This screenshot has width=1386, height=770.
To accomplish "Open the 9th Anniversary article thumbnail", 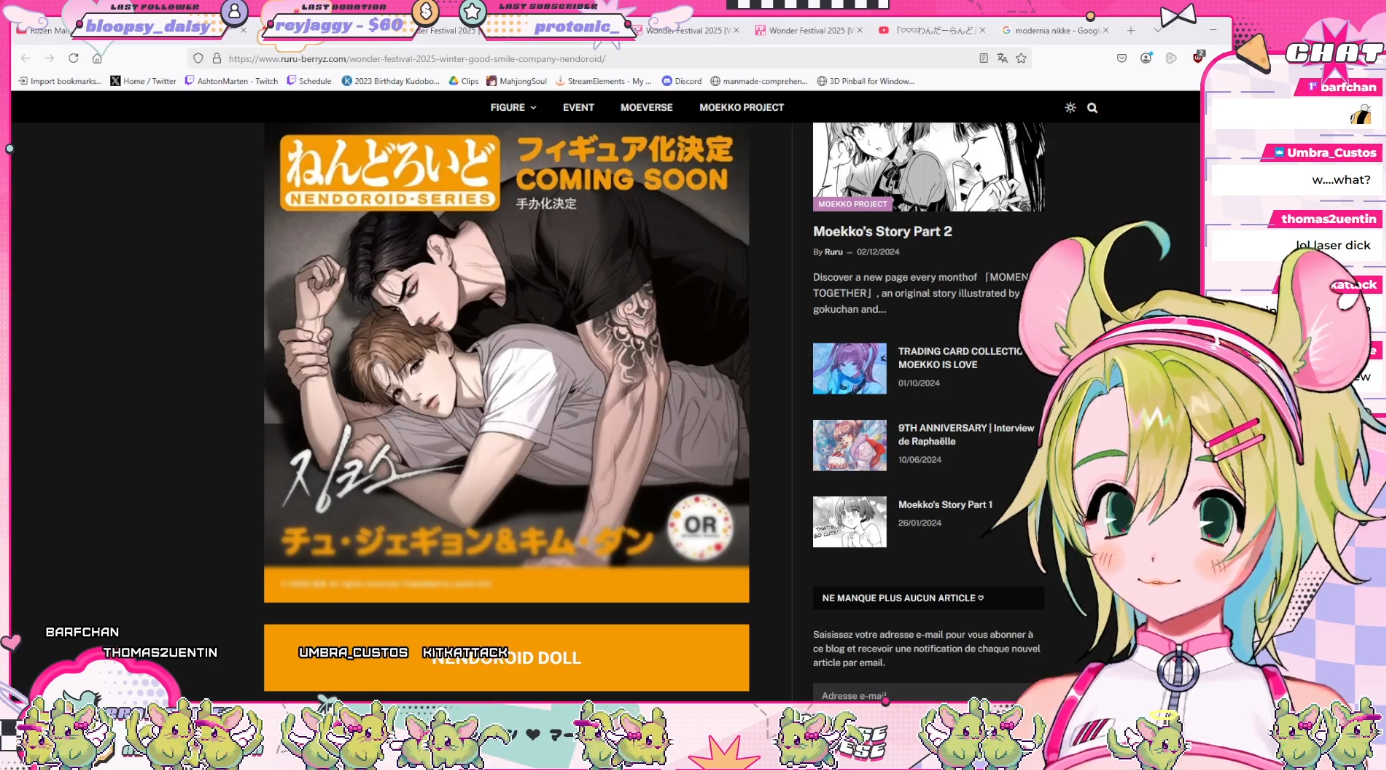I will point(850,445).
